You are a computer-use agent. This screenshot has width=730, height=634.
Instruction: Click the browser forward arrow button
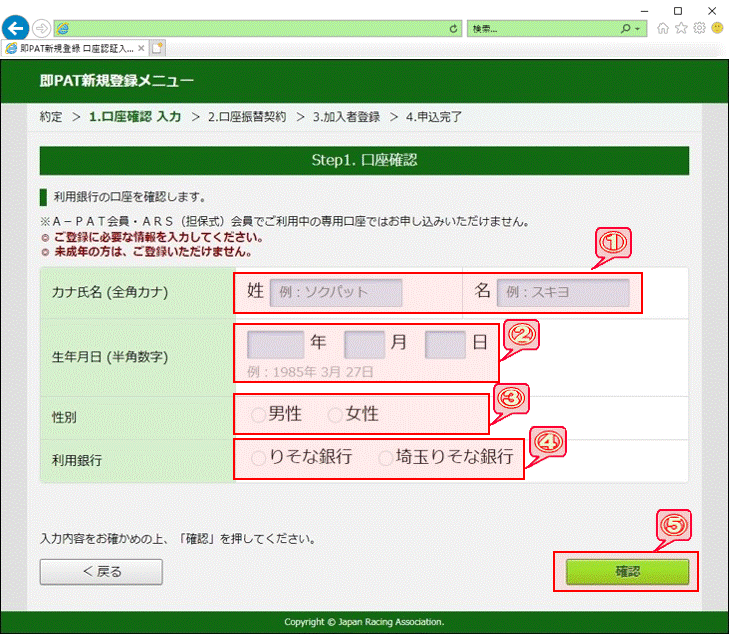tap(42, 28)
